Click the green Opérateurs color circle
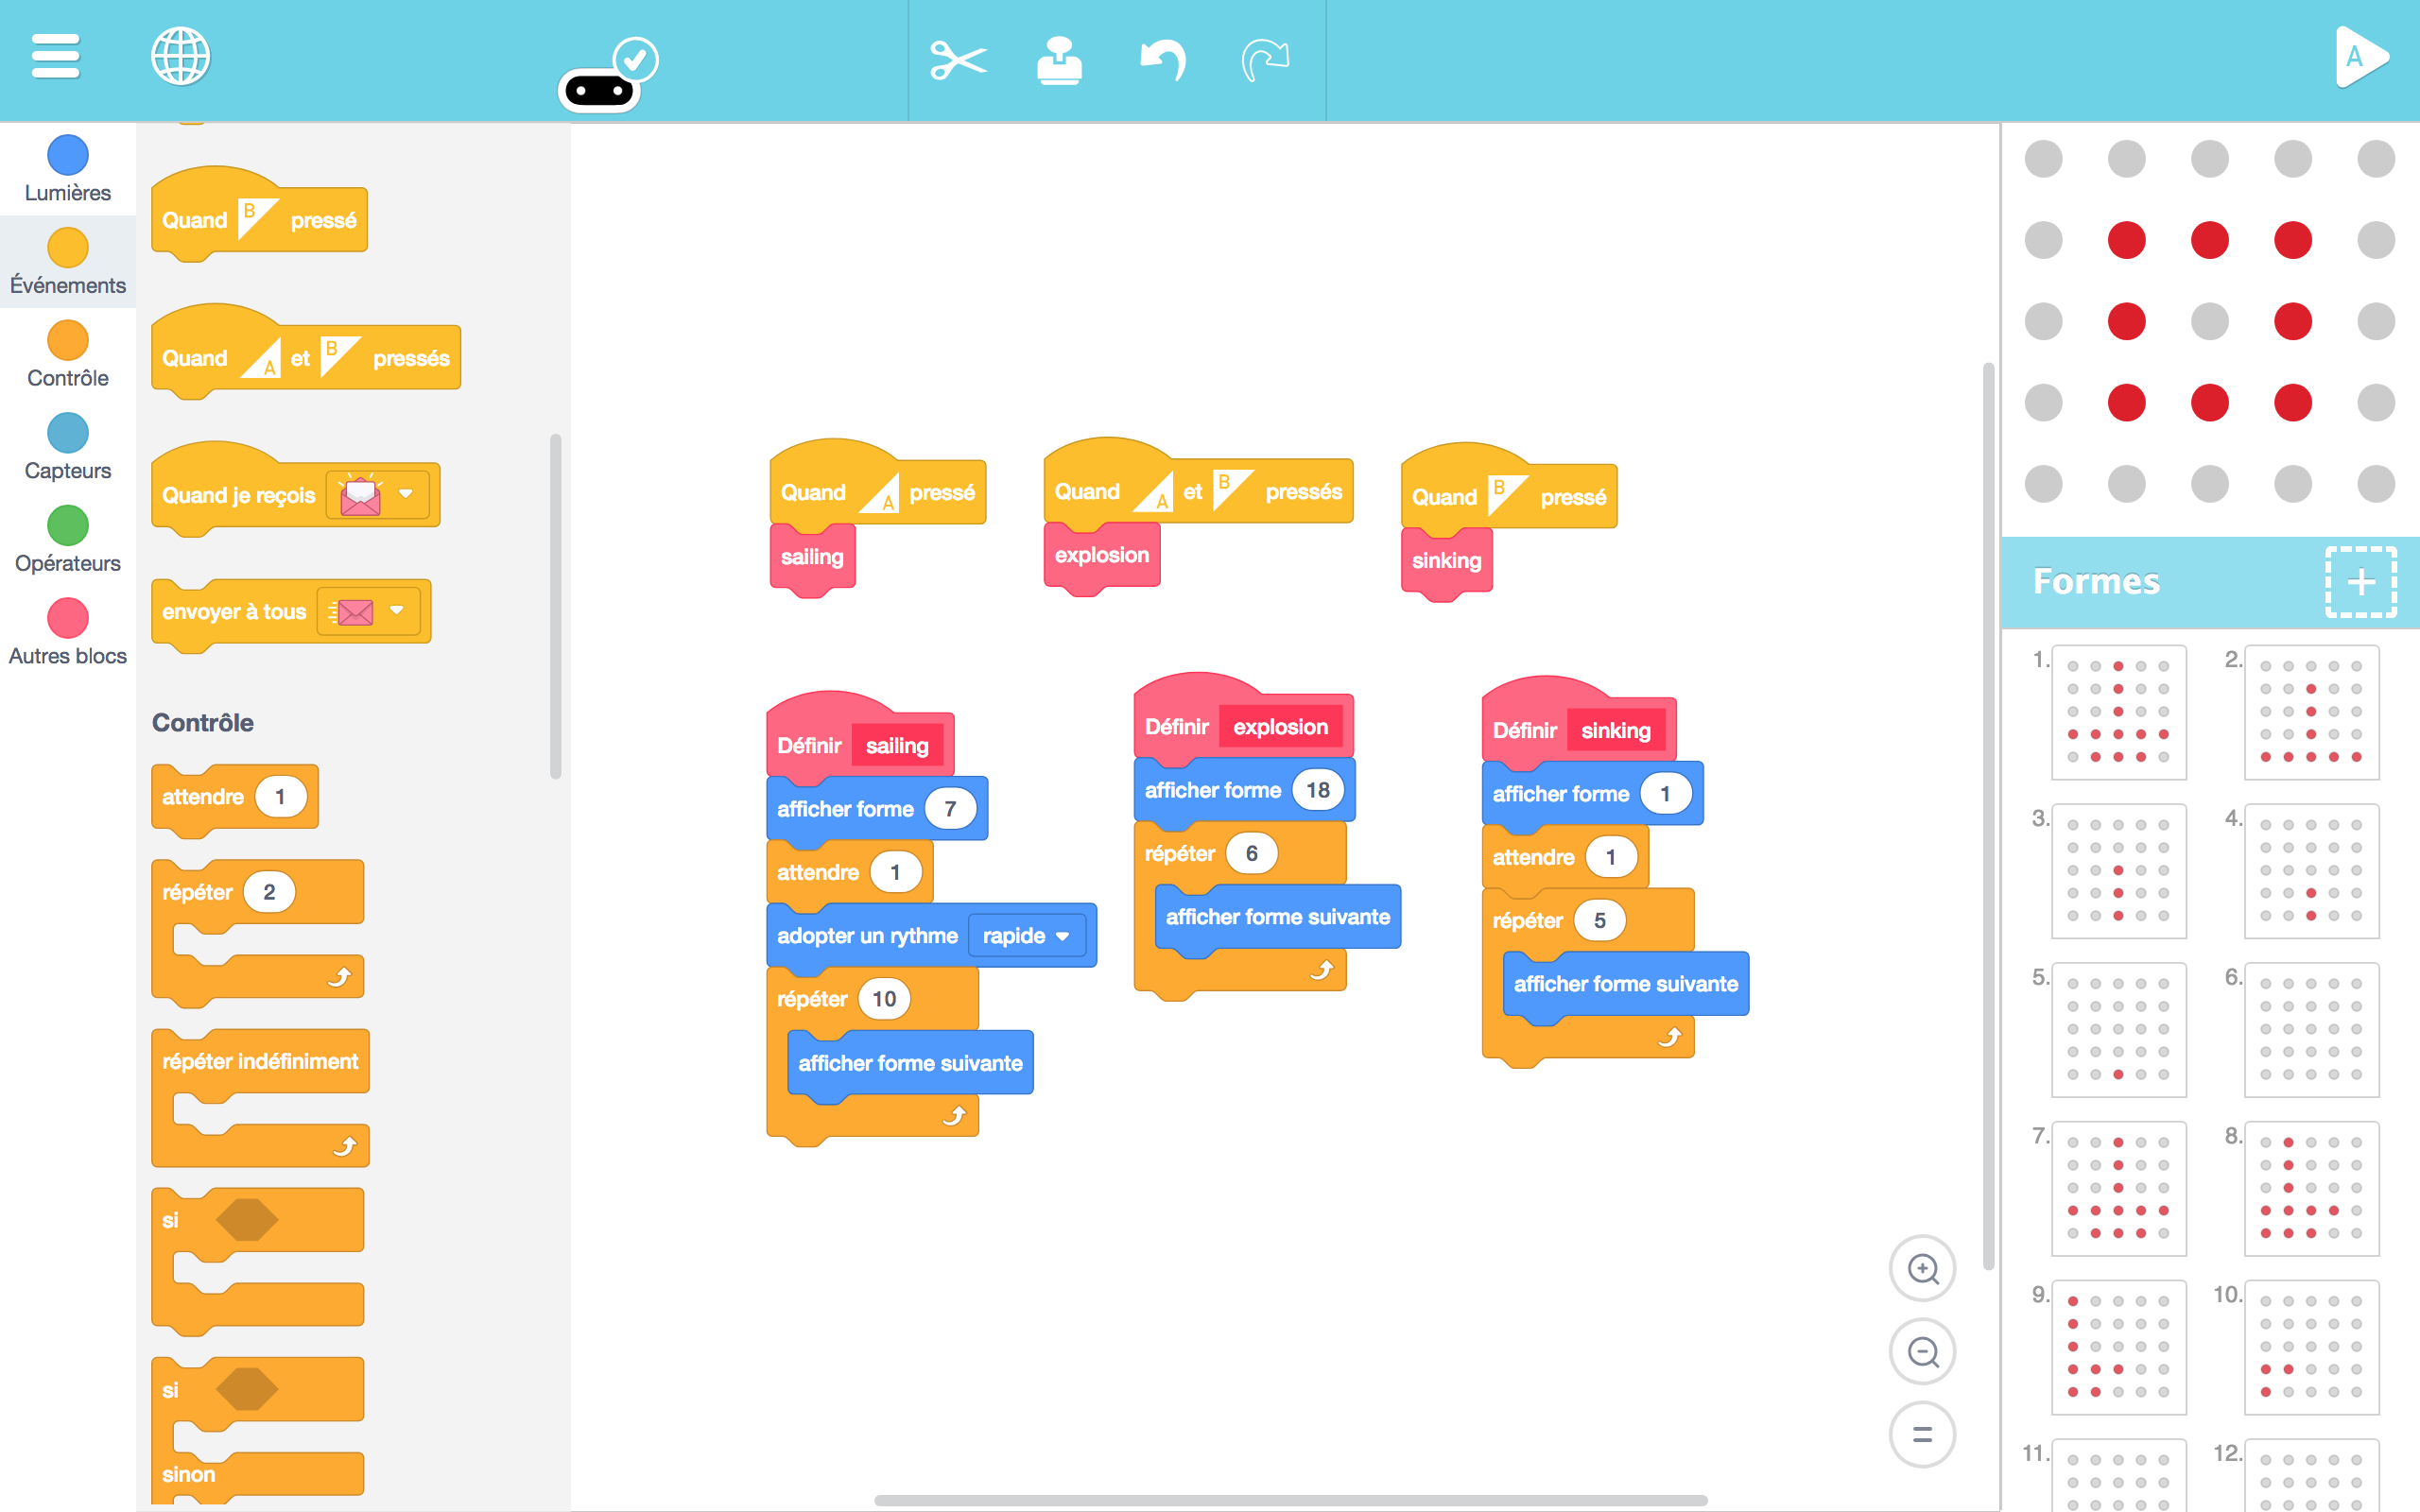 [x=66, y=527]
